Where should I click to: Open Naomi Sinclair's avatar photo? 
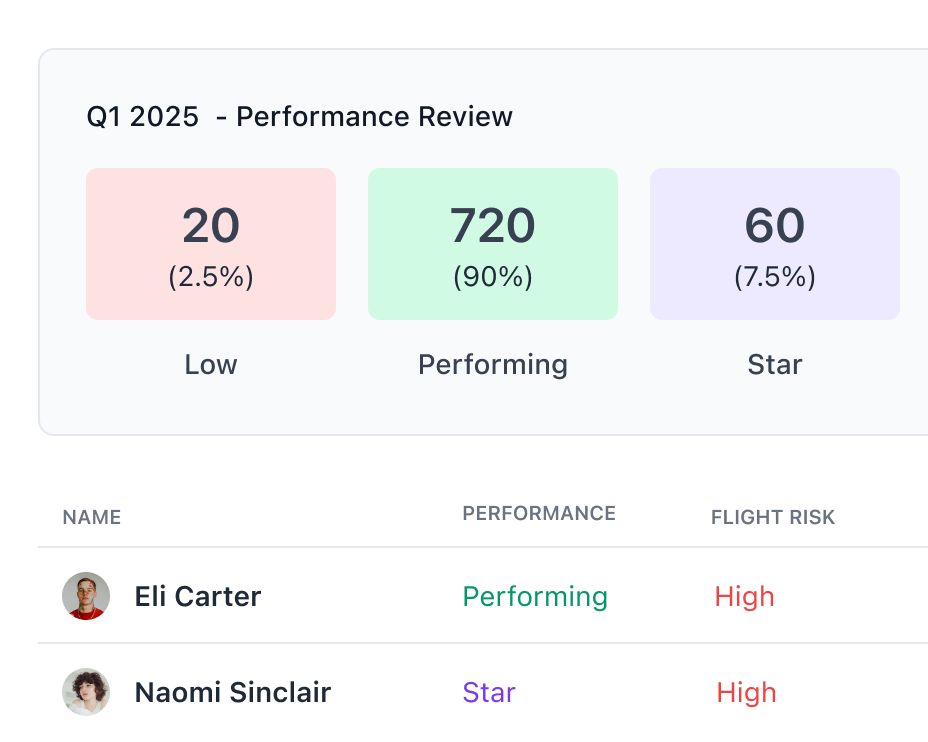86,692
